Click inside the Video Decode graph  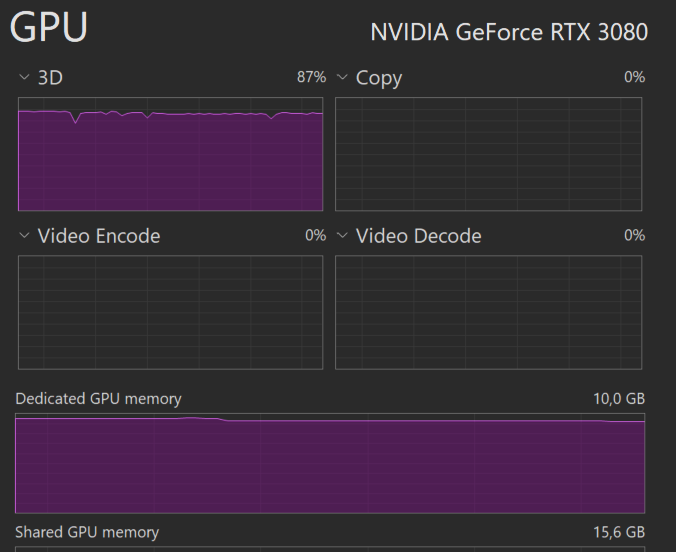pos(488,312)
